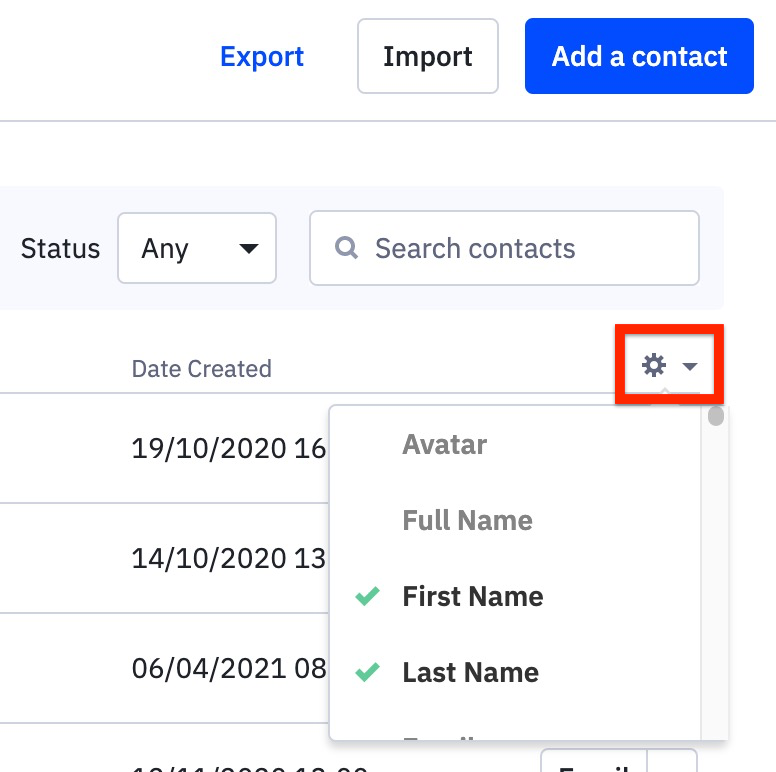Open the Status dropdown set to Any

196,248
